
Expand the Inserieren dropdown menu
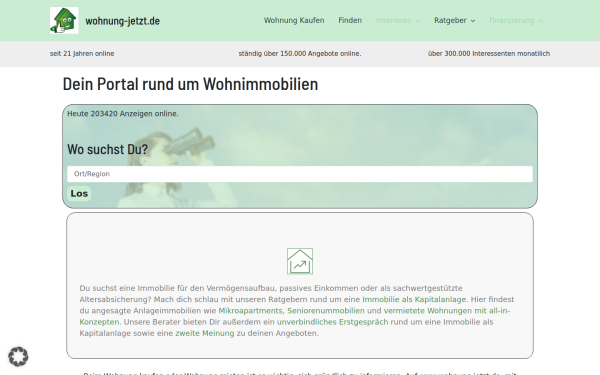[398, 20]
